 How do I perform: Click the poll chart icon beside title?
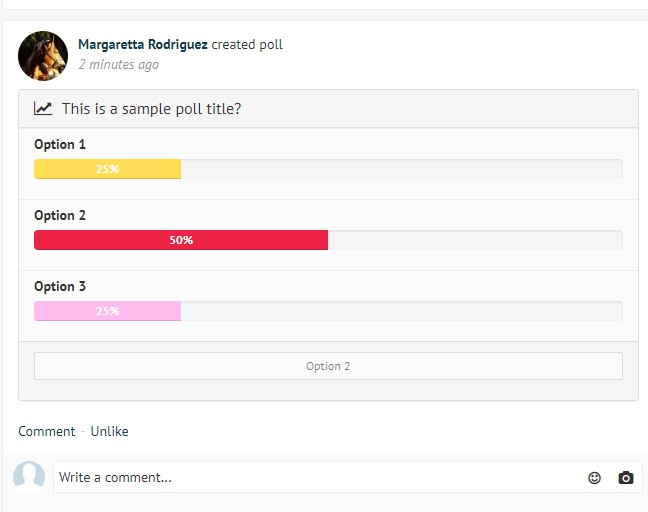[x=43, y=109]
